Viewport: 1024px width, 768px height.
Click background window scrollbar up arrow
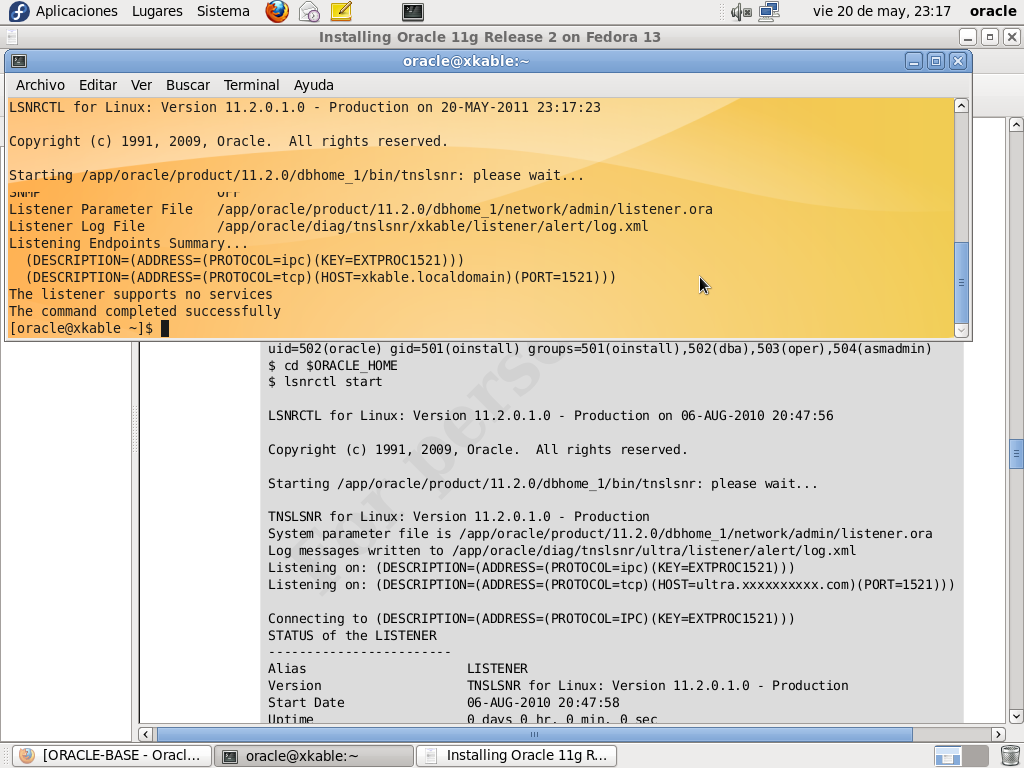(x=1016, y=124)
